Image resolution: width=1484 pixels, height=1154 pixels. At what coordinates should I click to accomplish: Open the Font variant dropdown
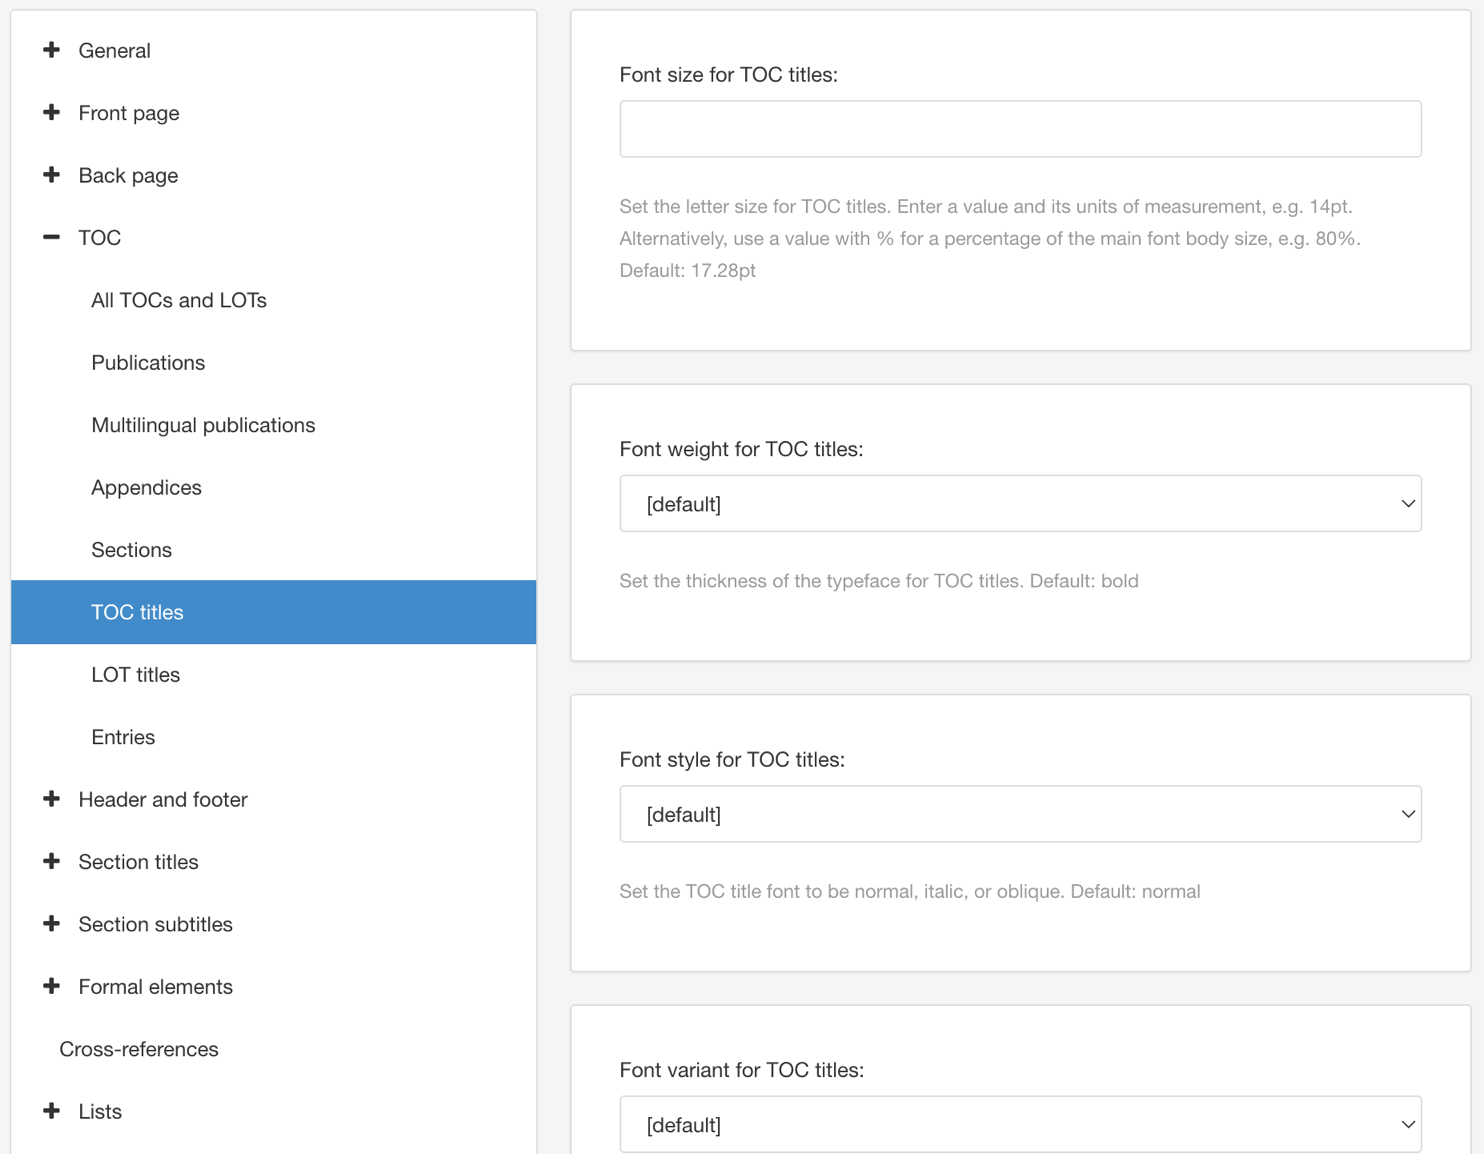(x=1020, y=1124)
